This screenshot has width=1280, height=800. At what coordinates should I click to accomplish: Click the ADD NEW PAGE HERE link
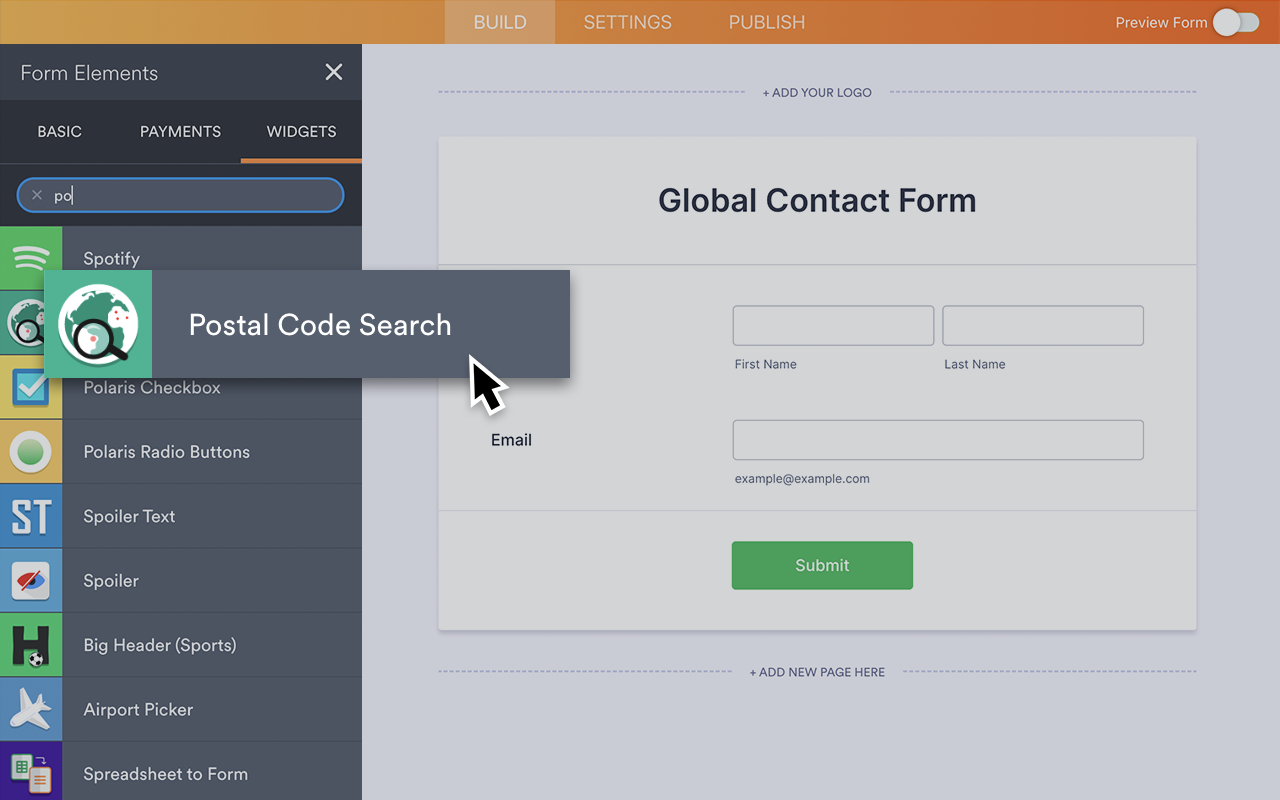pyautogui.click(x=817, y=672)
